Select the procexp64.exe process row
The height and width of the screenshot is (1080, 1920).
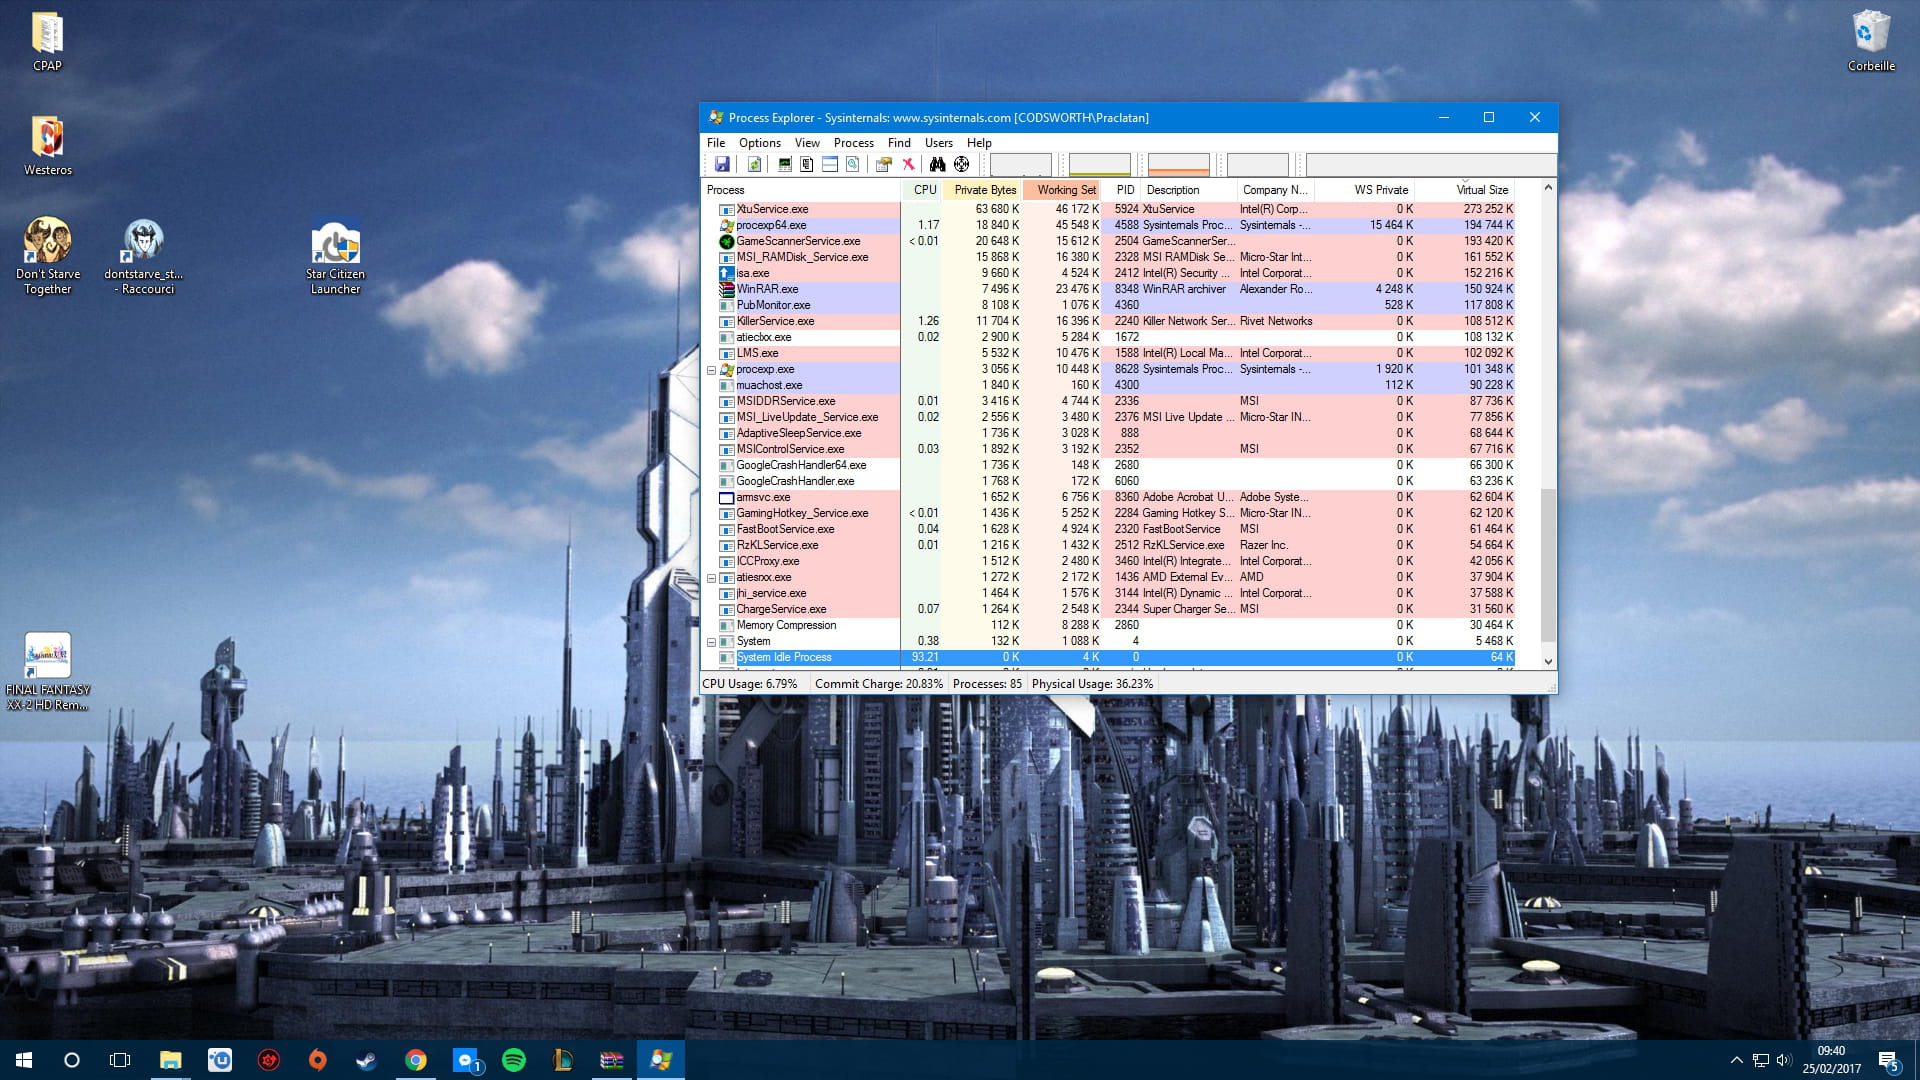[x=1108, y=225]
